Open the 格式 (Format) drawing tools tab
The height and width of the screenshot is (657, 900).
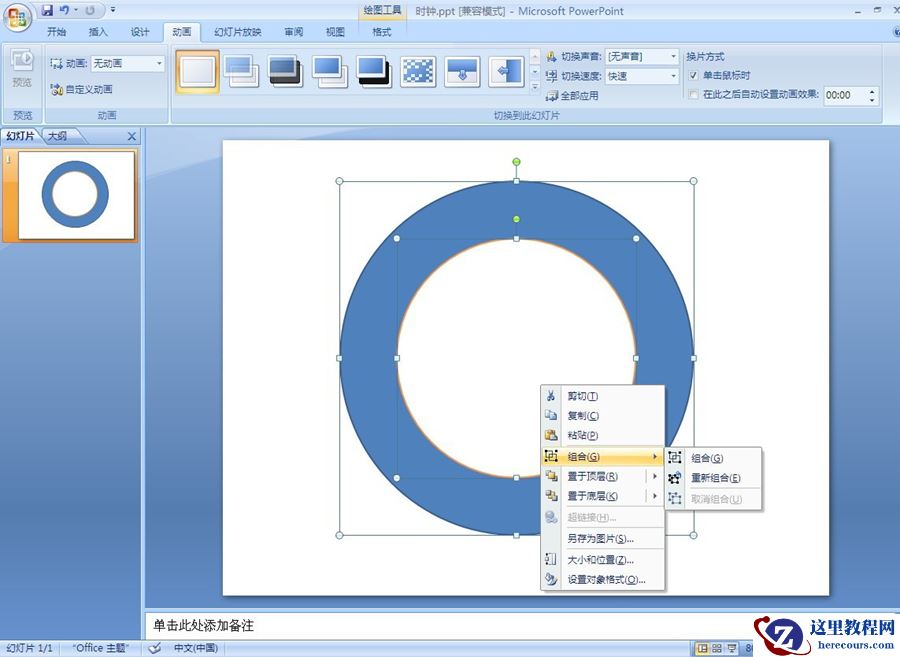click(382, 32)
